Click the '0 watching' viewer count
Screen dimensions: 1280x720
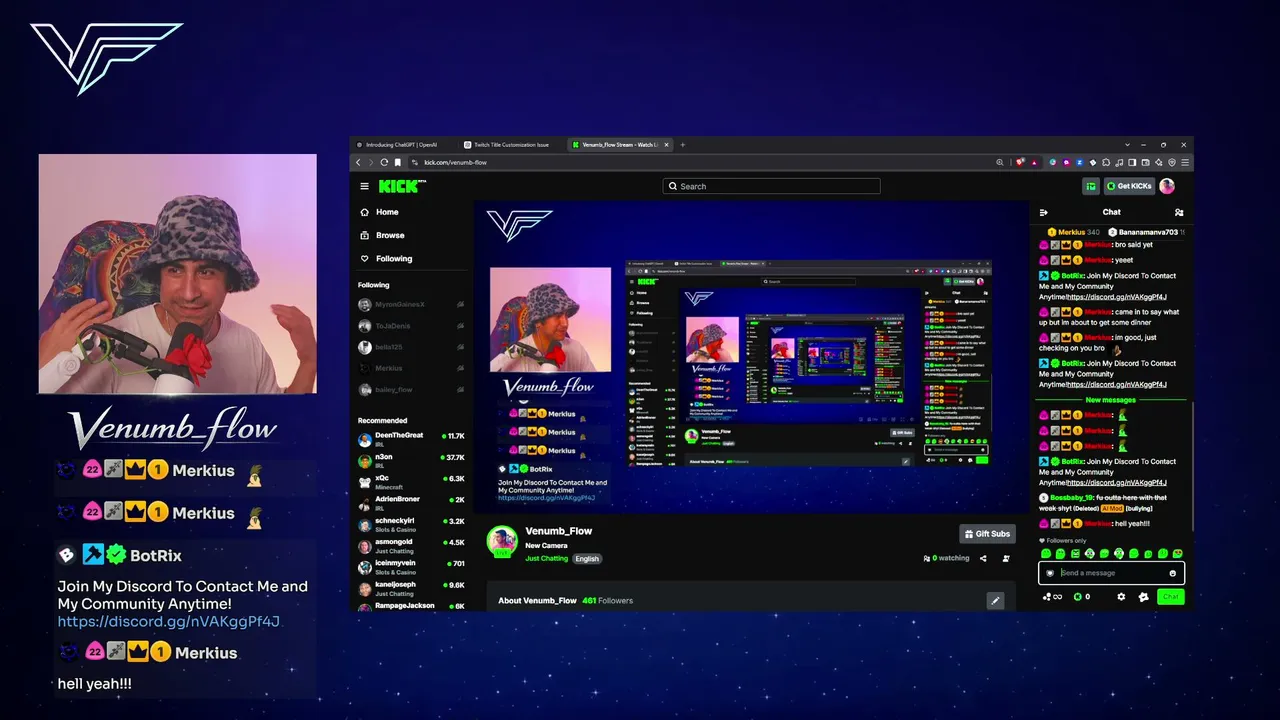coord(947,558)
